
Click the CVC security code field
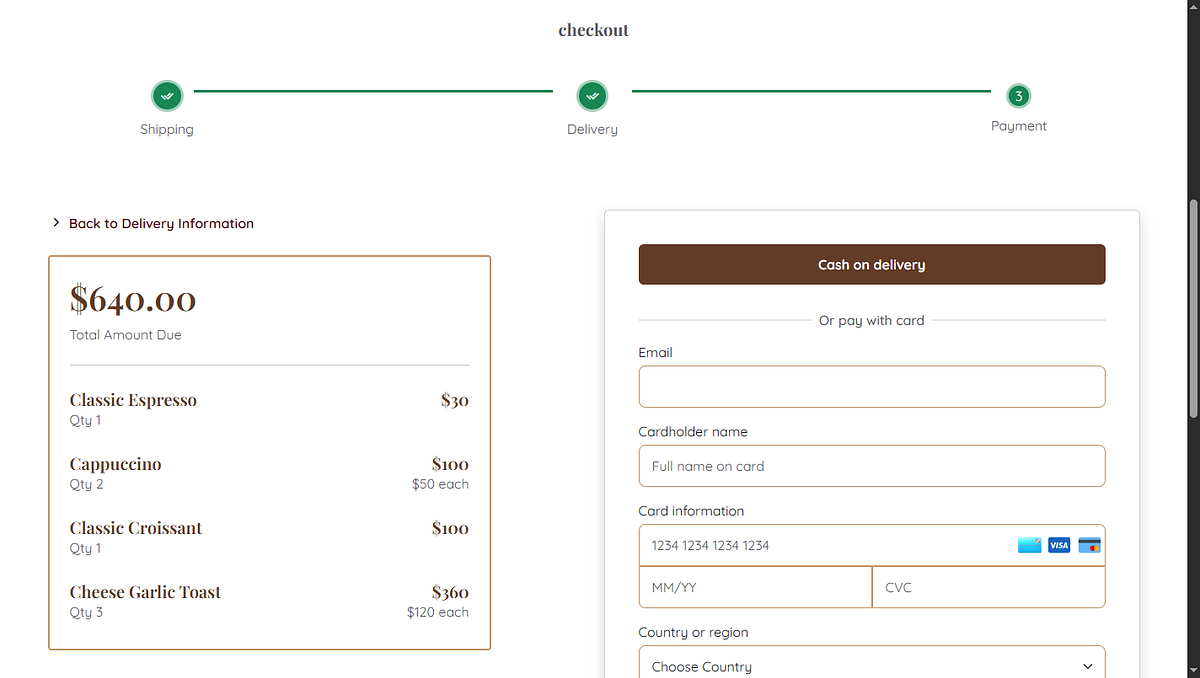tap(988, 587)
